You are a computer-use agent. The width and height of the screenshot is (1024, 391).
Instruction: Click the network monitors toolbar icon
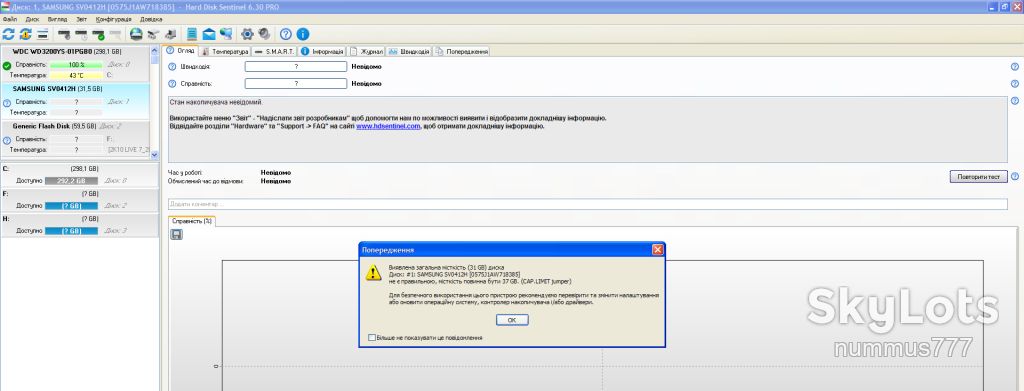coord(226,34)
